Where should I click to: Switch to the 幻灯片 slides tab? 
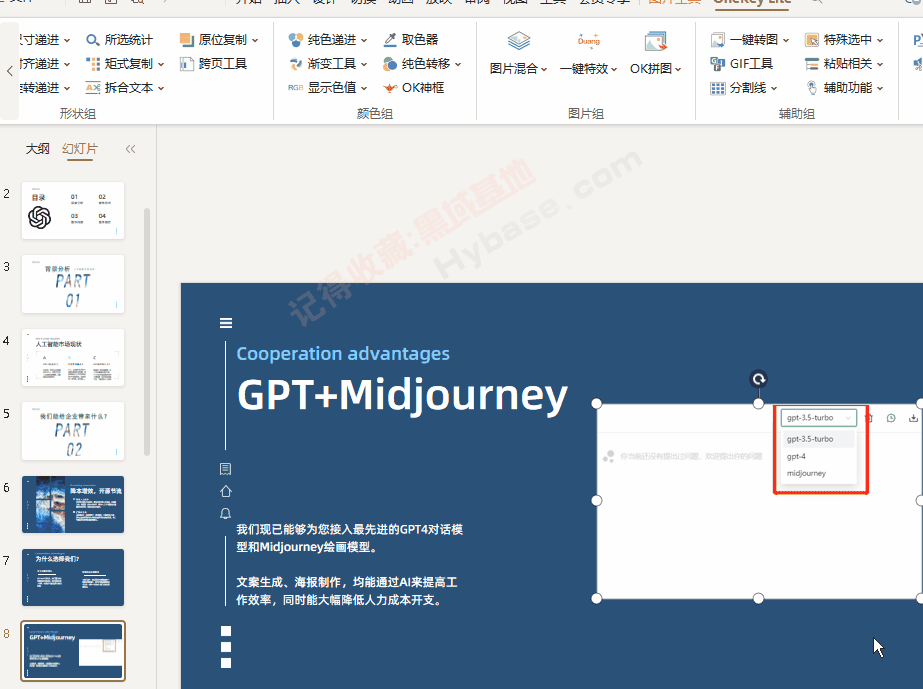(x=80, y=149)
